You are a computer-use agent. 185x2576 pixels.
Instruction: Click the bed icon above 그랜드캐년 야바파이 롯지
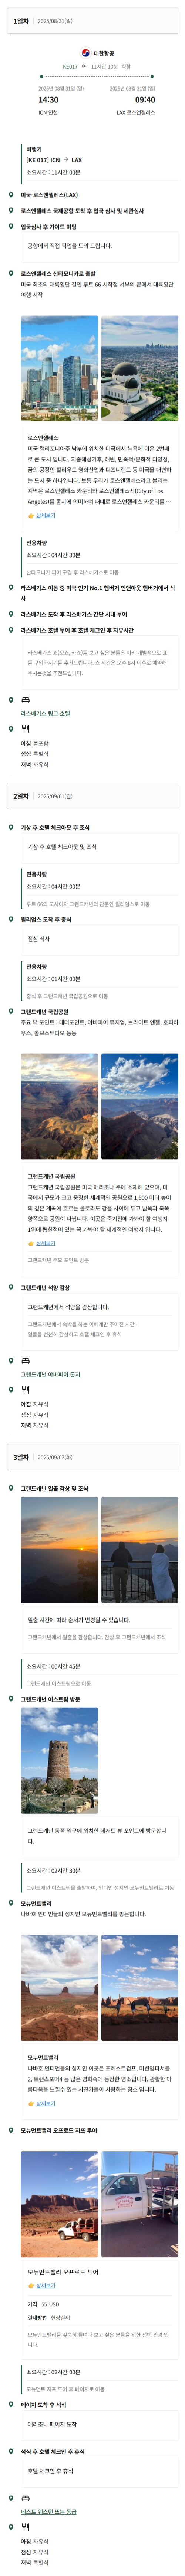point(25,1361)
